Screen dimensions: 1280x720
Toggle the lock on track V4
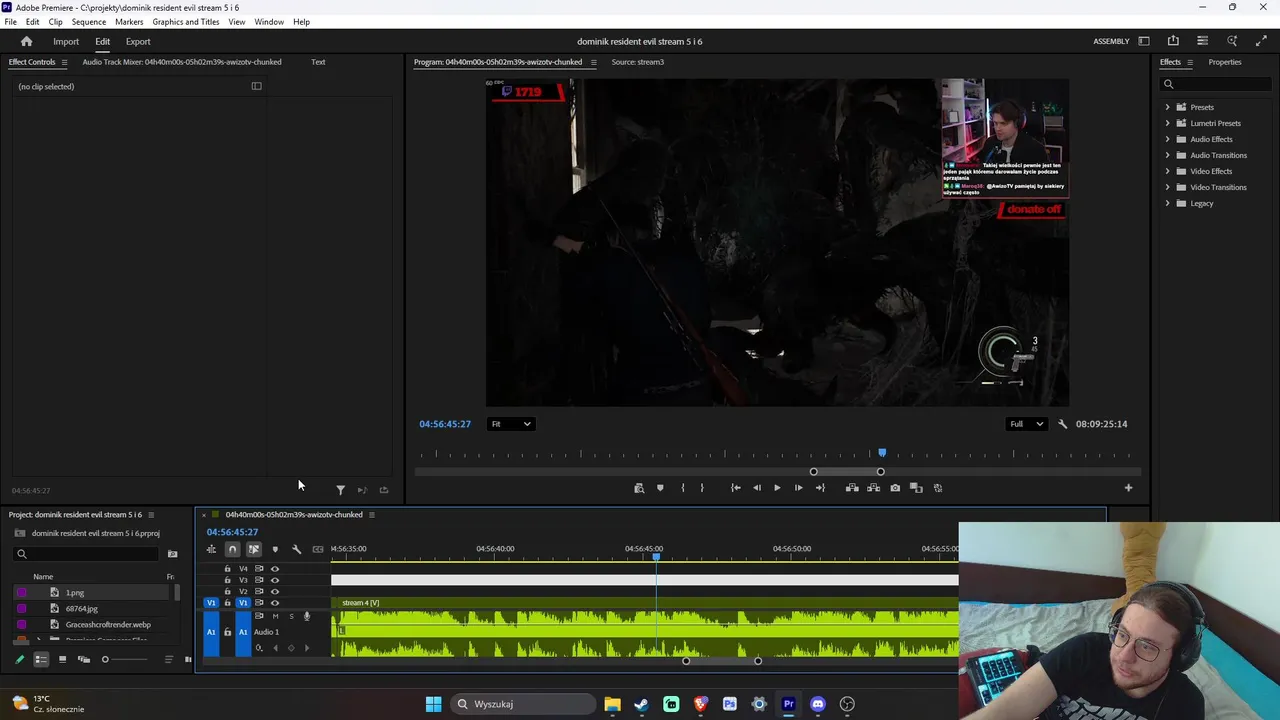pyautogui.click(x=227, y=569)
